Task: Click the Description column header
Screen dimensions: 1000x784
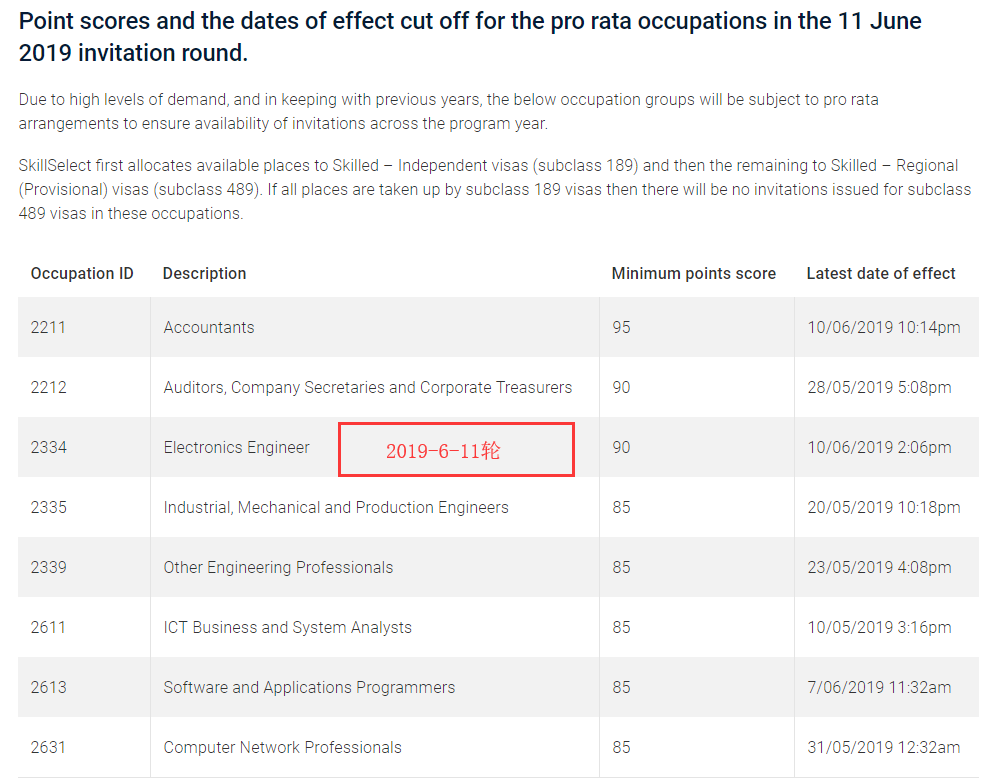Action: 204,273
